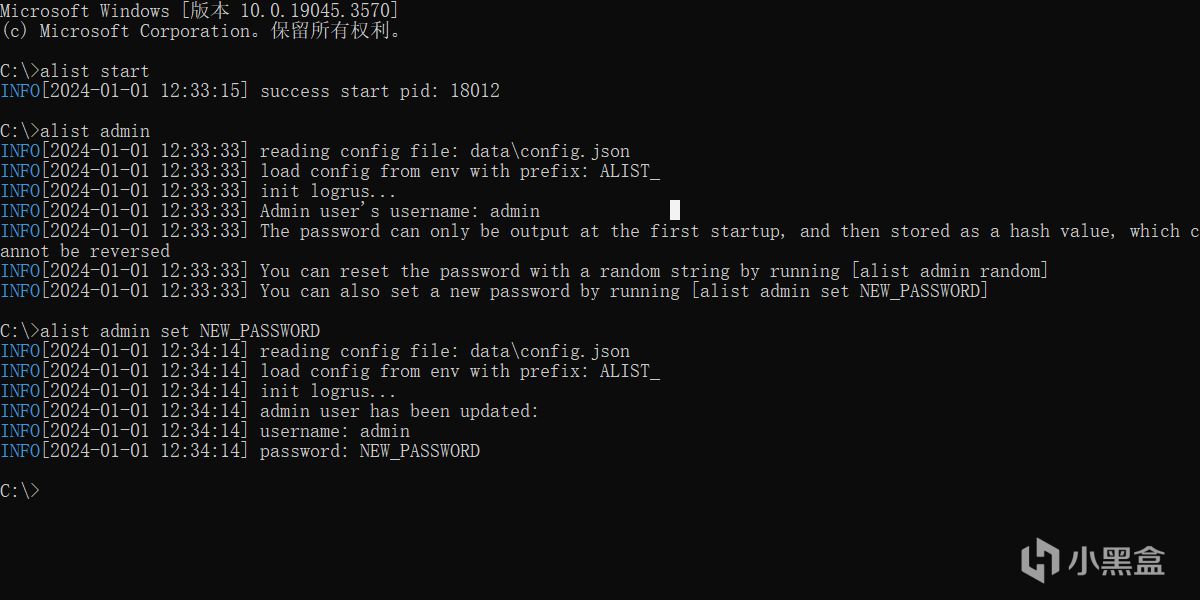Select the 'success start pid: 18012' output line
Viewport: 1200px width, 600px height.
379,91
